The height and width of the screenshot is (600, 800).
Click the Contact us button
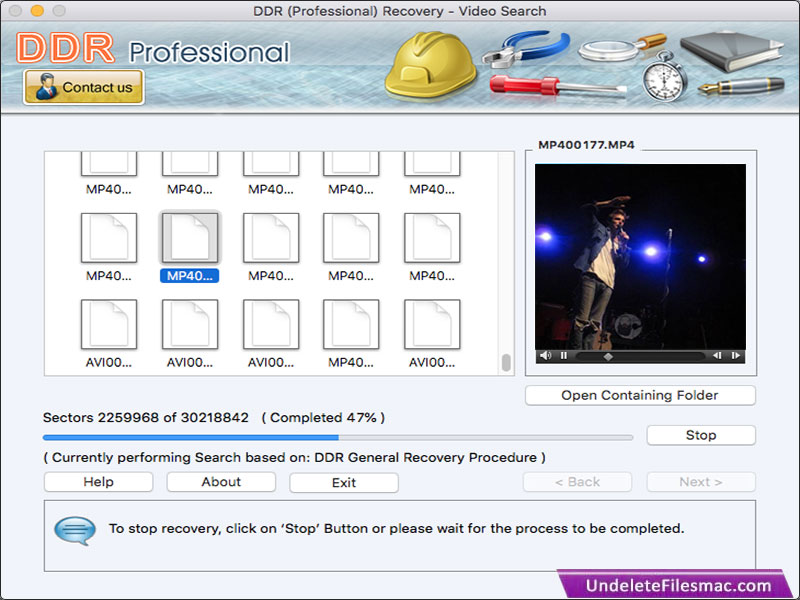click(x=84, y=87)
